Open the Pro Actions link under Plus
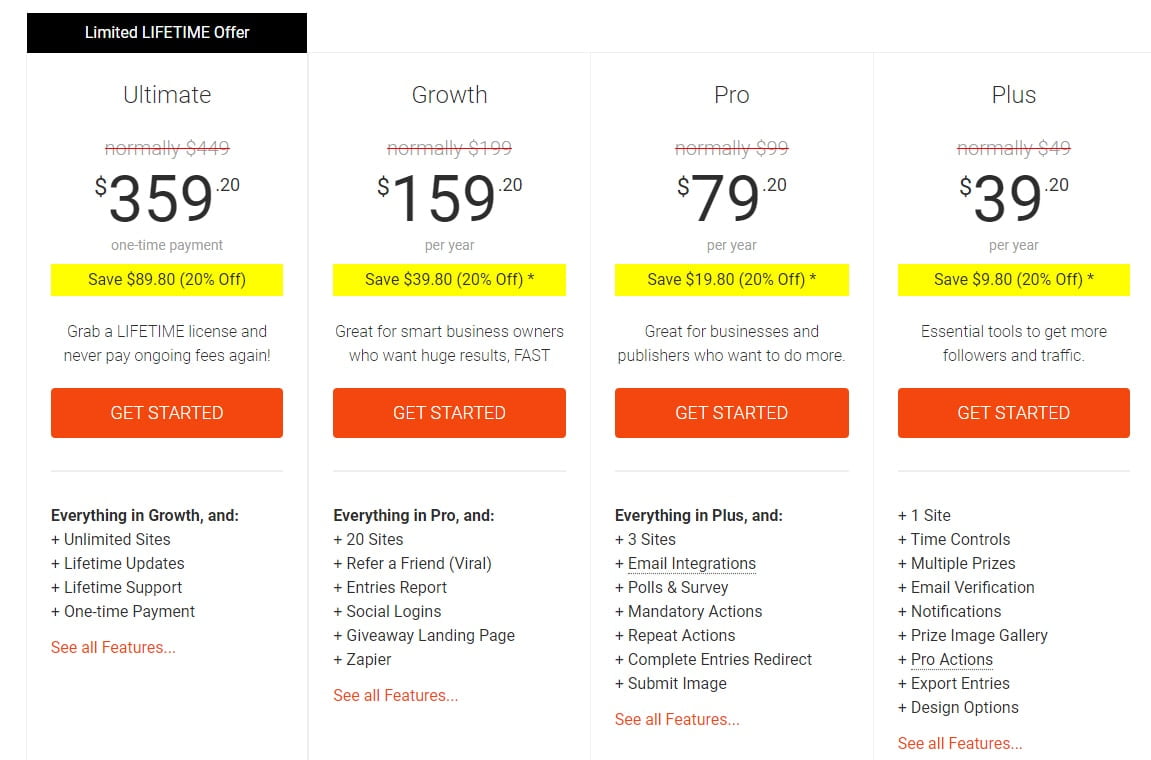The height and width of the screenshot is (760, 1151). coord(951,659)
